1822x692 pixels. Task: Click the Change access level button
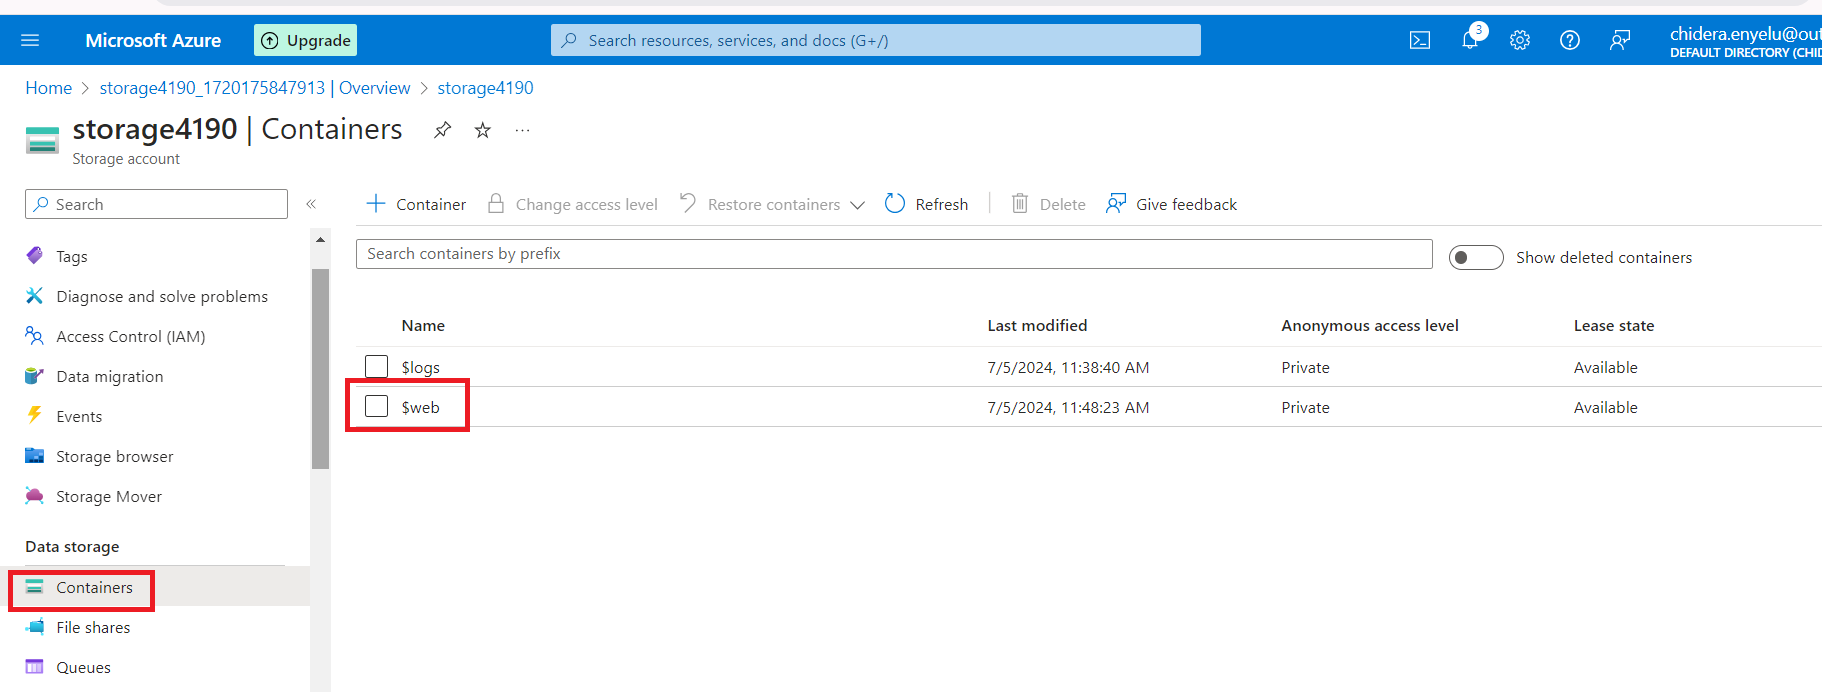click(x=572, y=204)
